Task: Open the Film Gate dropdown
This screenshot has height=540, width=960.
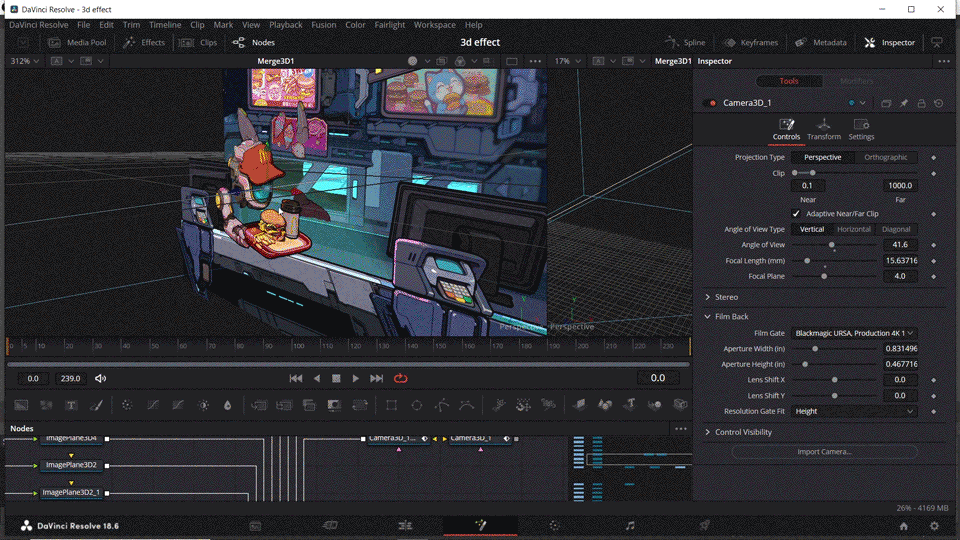Action: point(854,333)
